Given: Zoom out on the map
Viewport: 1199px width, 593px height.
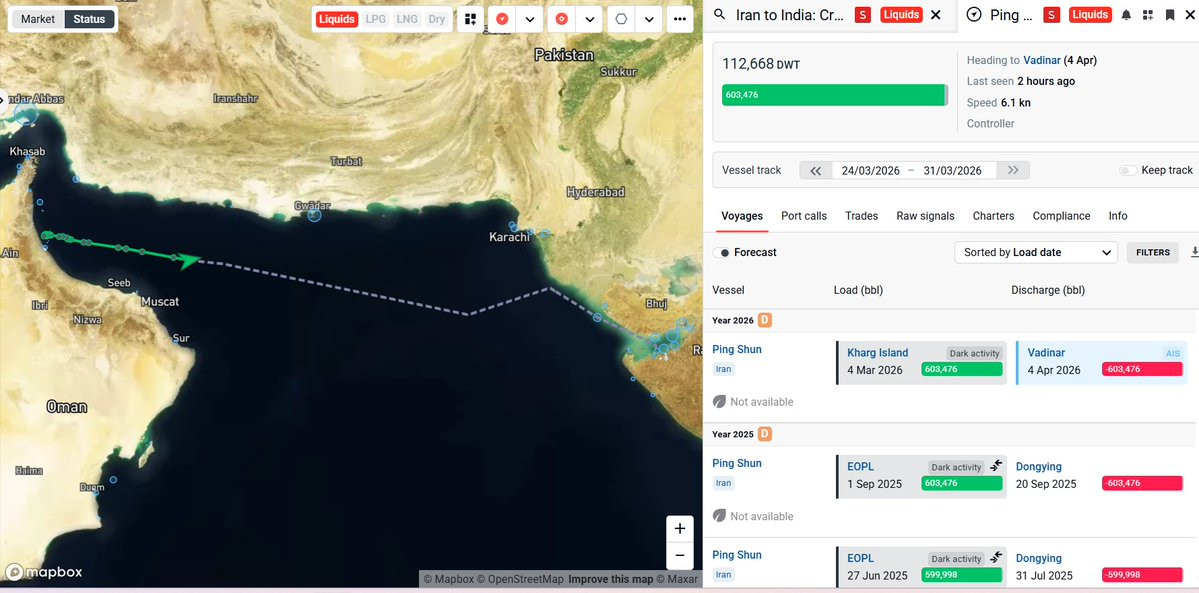Looking at the screenshot, I should (x=680, y=556).
